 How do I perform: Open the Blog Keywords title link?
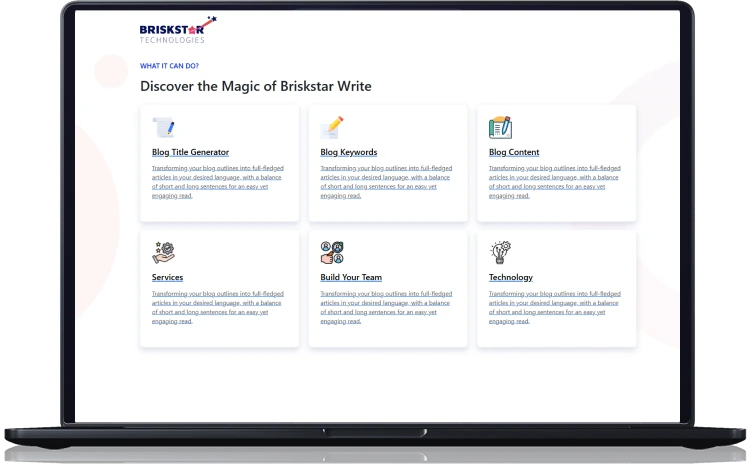coord(348,152)
